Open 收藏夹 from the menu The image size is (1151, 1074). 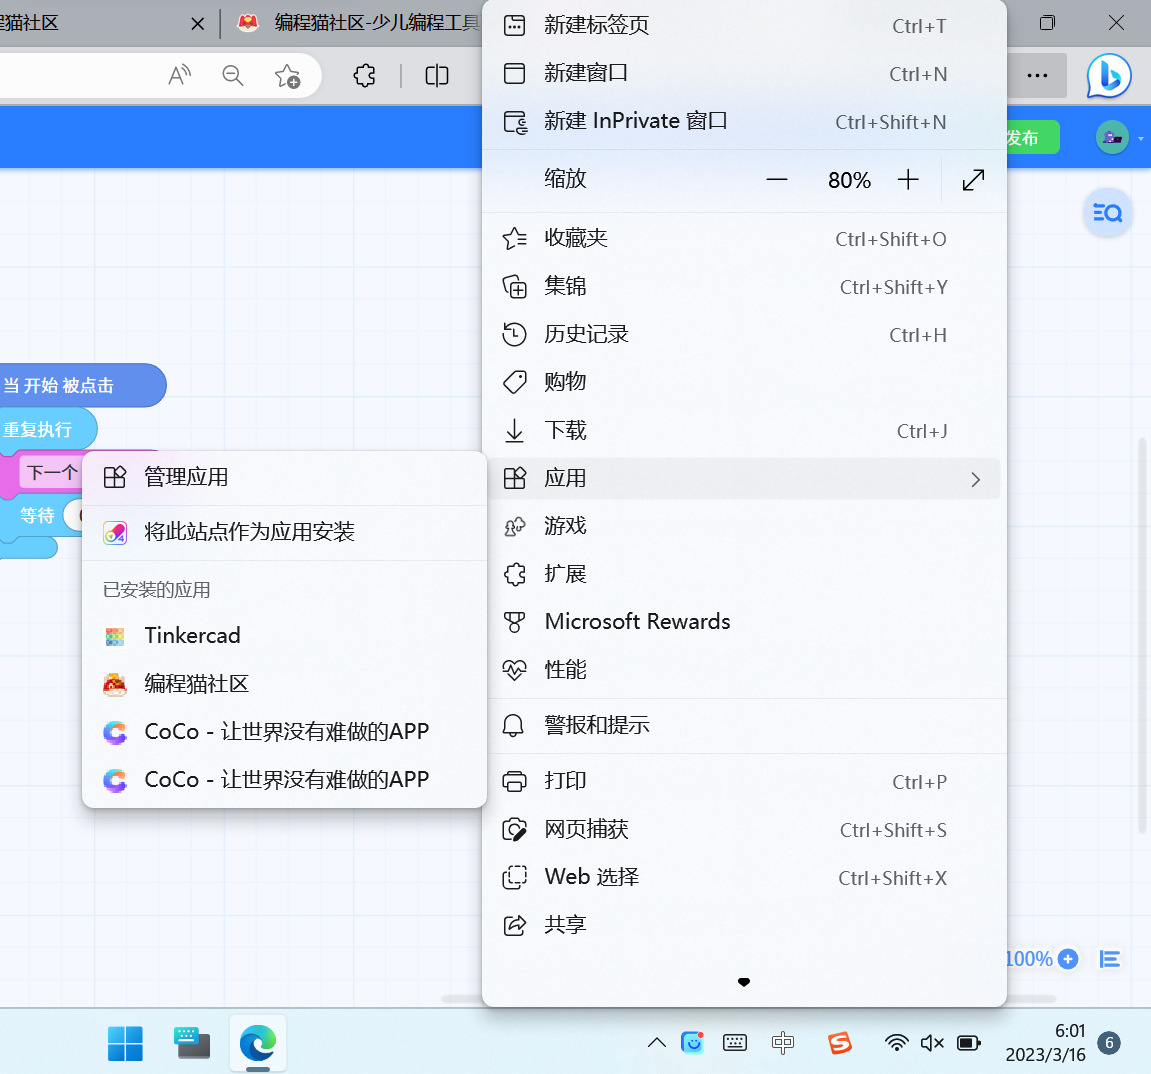tap(744, 239)
